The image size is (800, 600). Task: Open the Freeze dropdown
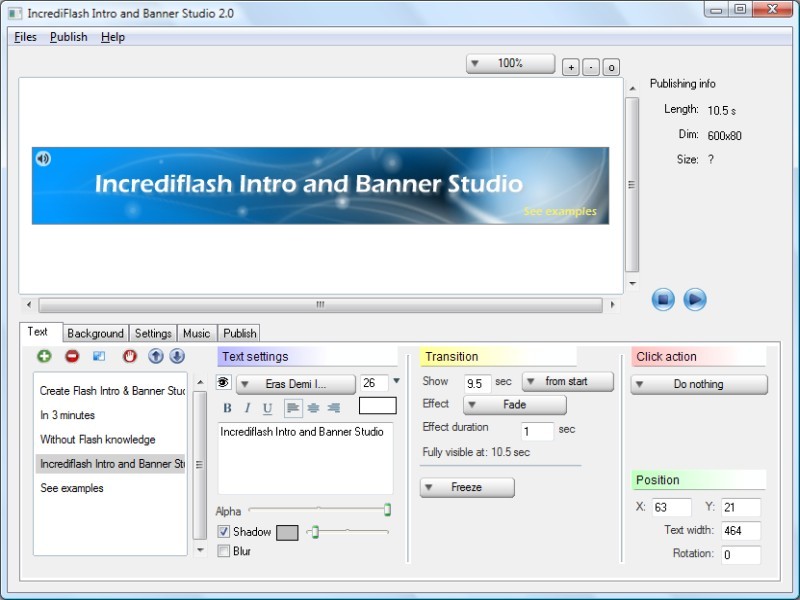coord(467,487)
